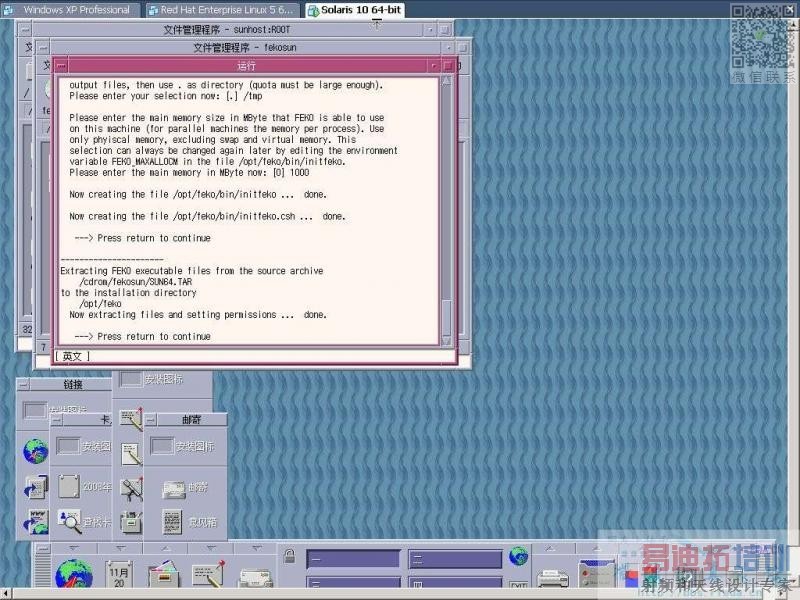Click the install-icon drop box in 邮寄 subpanel
Image resolution: width=800 pixels, height=600 pixels.
click(x=162, y=446)
